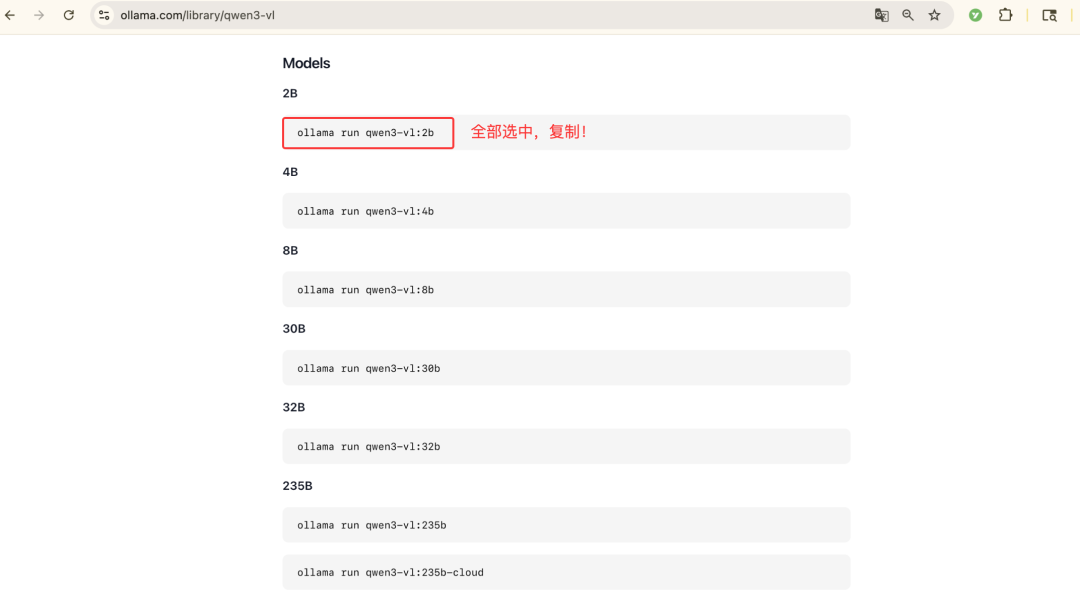Click the zoom magnifier icon in address bar
The height and width of the screenshot is (611, 1080).
[908, 15]
